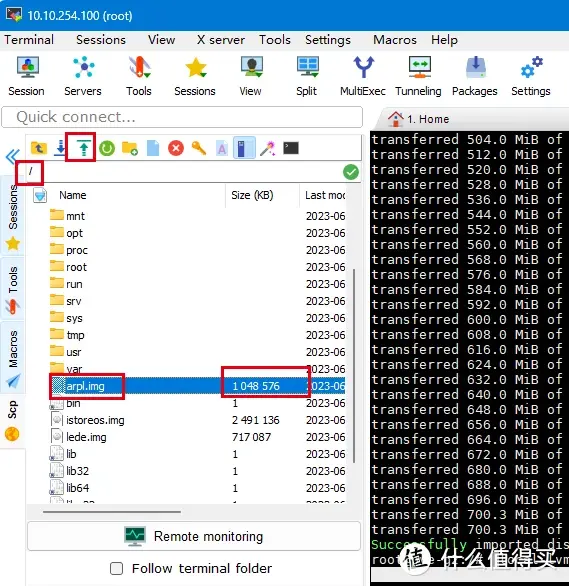Sort by Last modified column header
The width and height of the screenshot is (569, 586).
325,195
